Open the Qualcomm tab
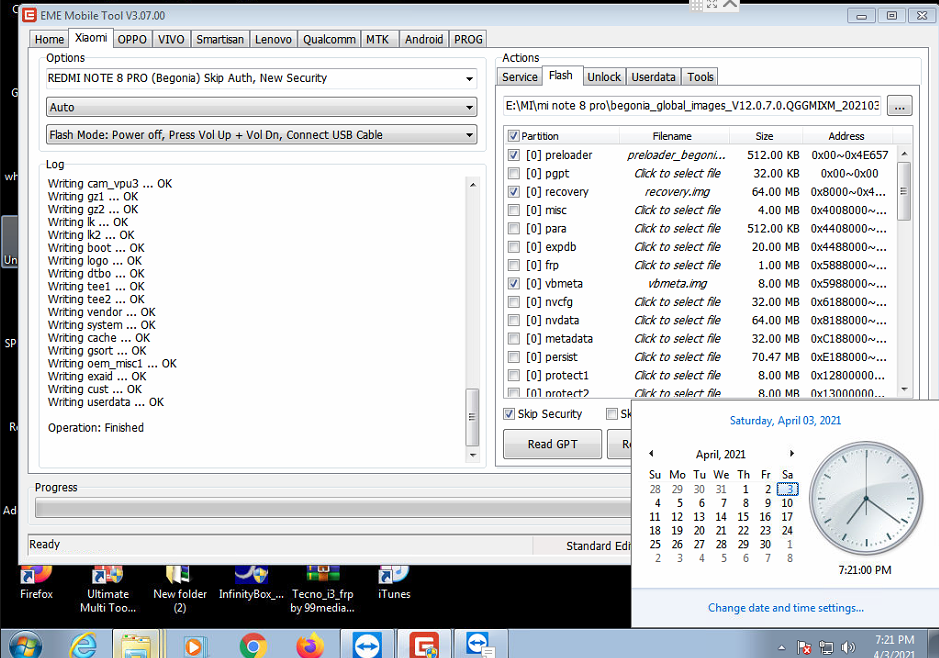 click(x=329, y=39)
